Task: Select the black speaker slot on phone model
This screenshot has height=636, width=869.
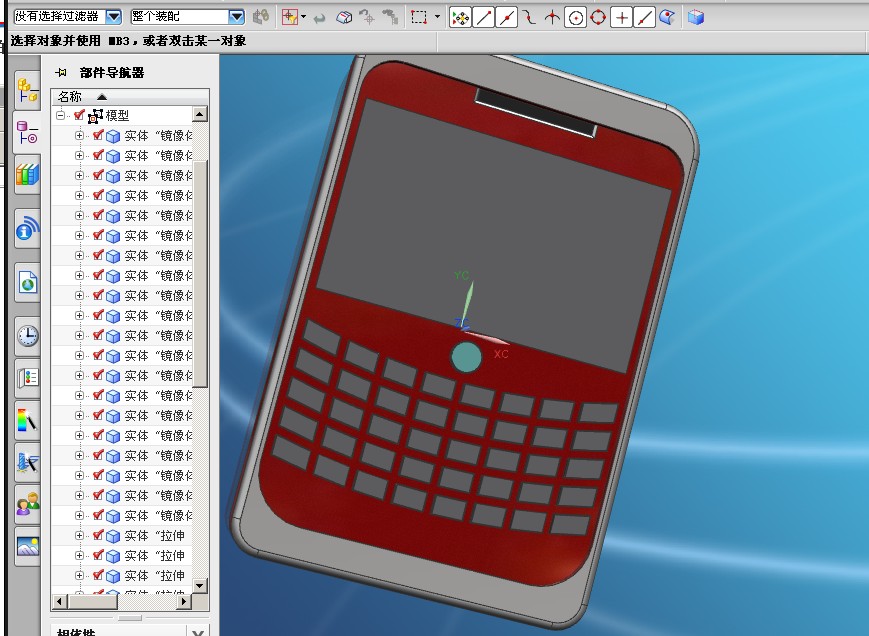Action: [x=535, y=113]
